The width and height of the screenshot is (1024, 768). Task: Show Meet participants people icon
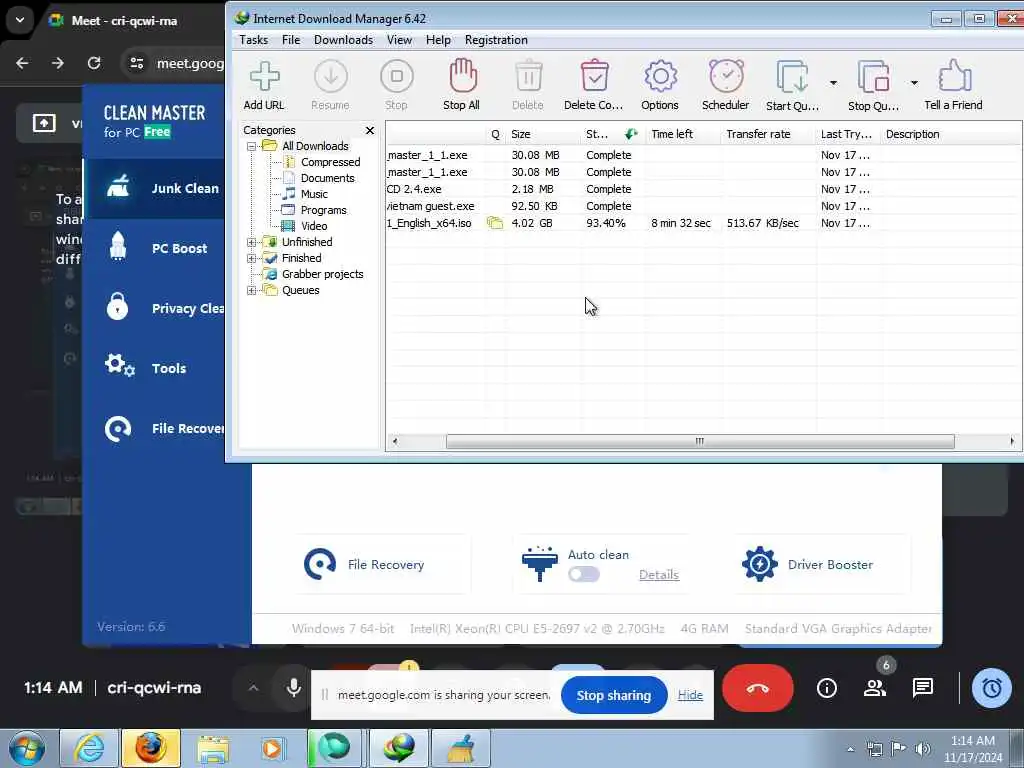pyautogui.click(x=874, y=688)
